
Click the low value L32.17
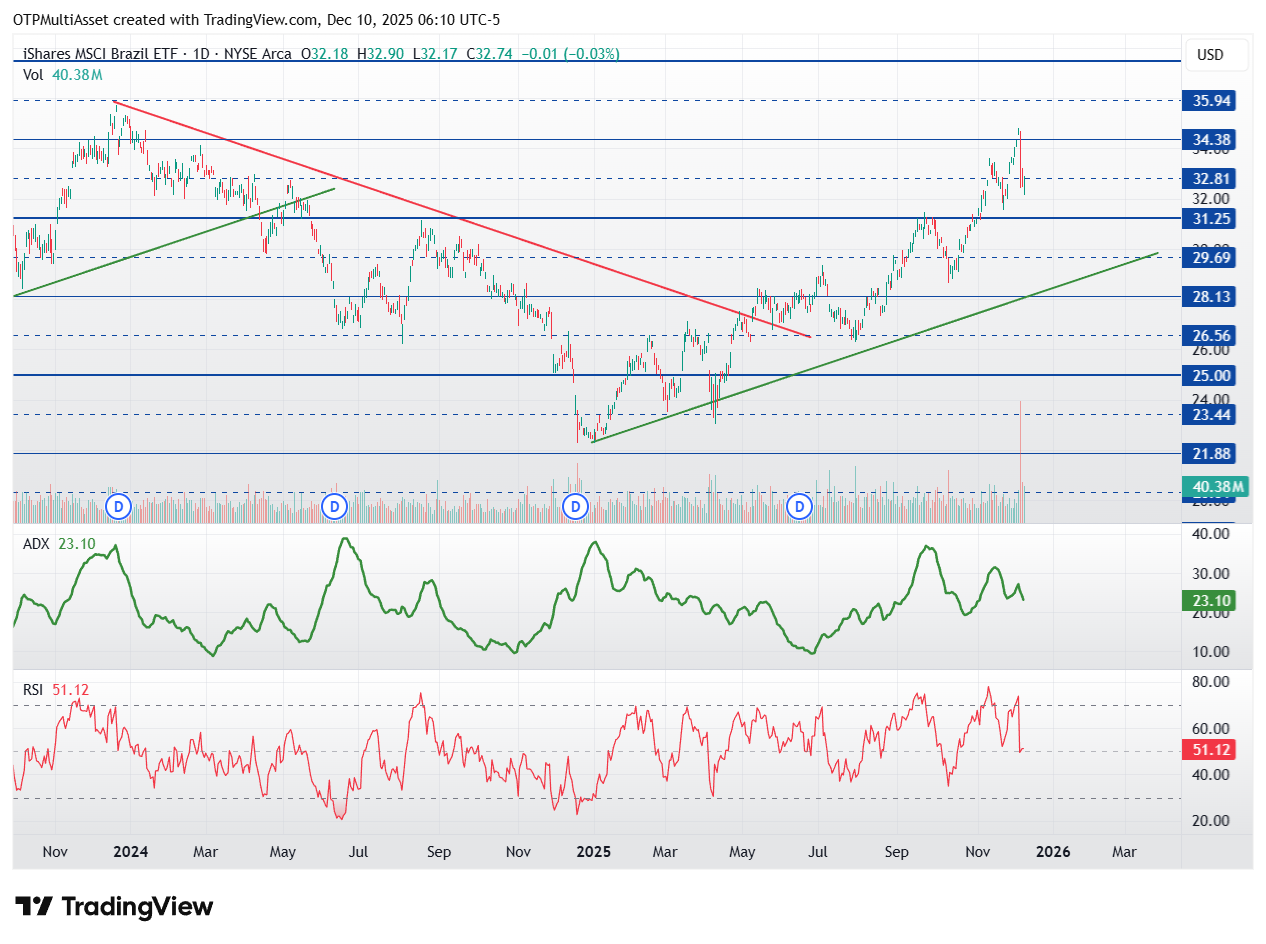coord(435,54)
